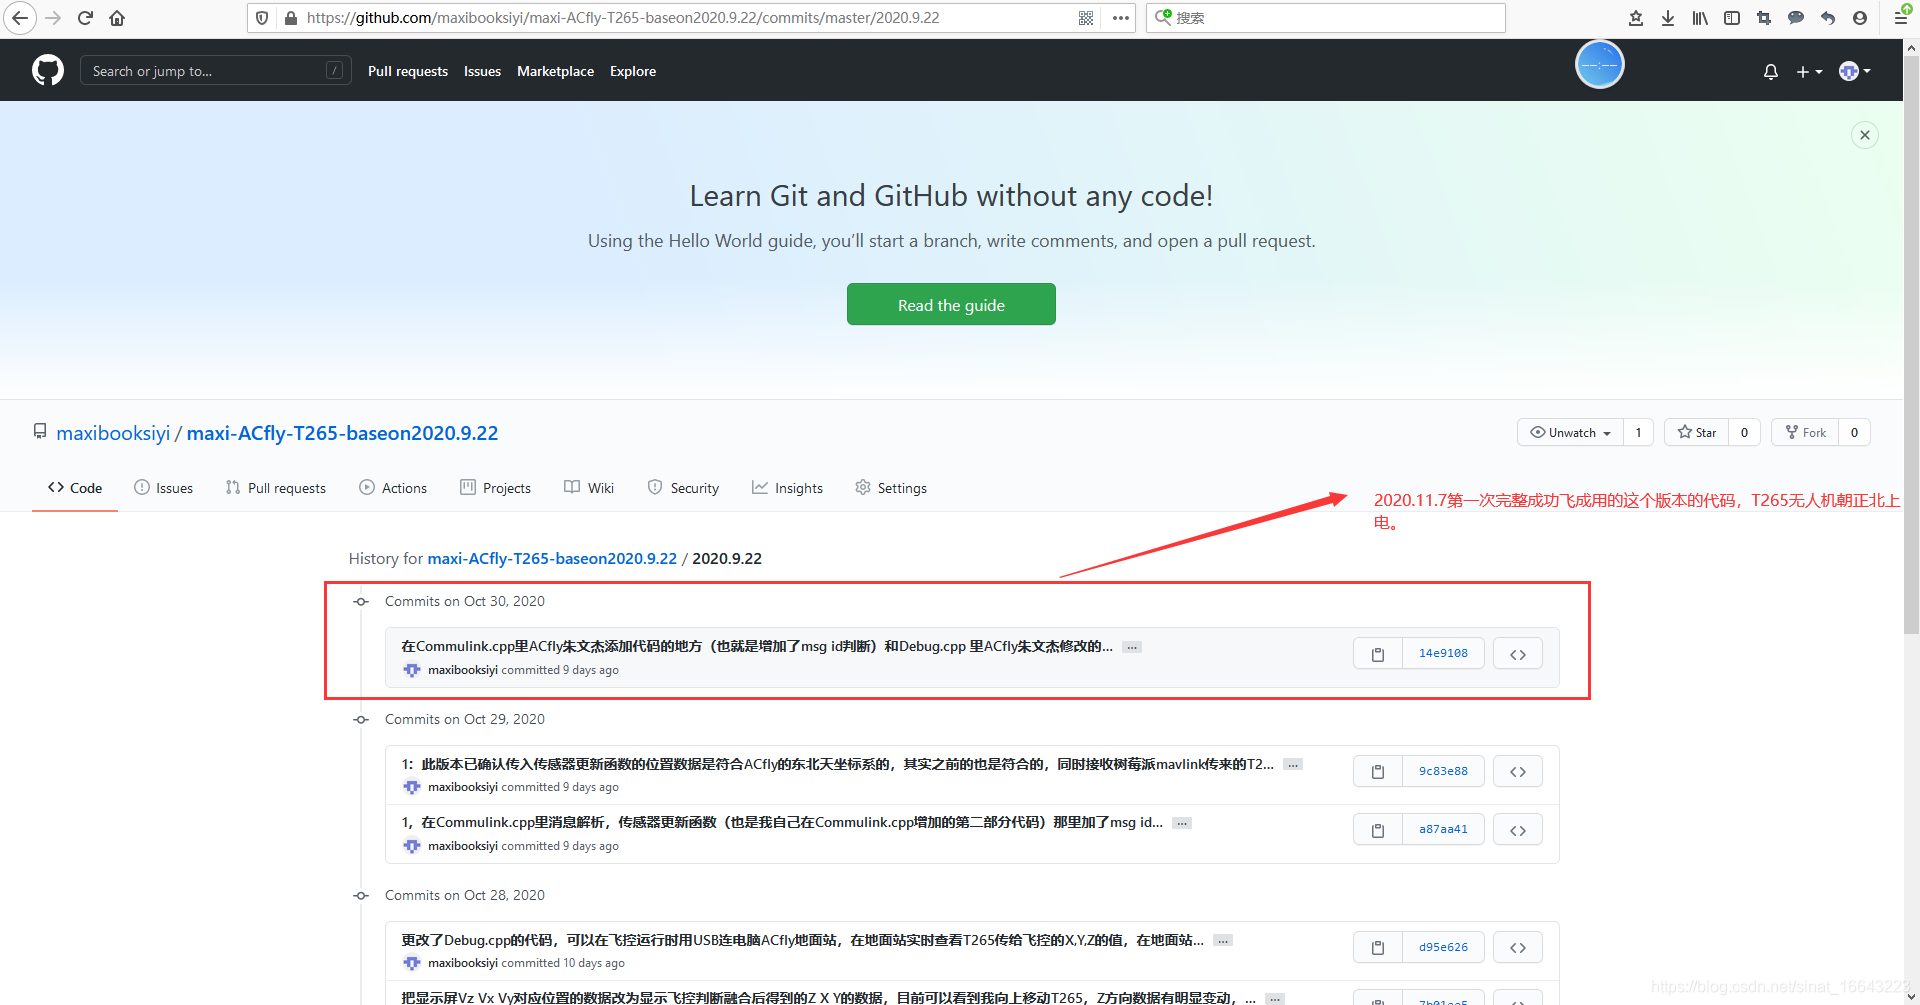Click the blue floating circle widget
Viewport: 1920px width, 1005px height.
click(x=1600, y=65)
